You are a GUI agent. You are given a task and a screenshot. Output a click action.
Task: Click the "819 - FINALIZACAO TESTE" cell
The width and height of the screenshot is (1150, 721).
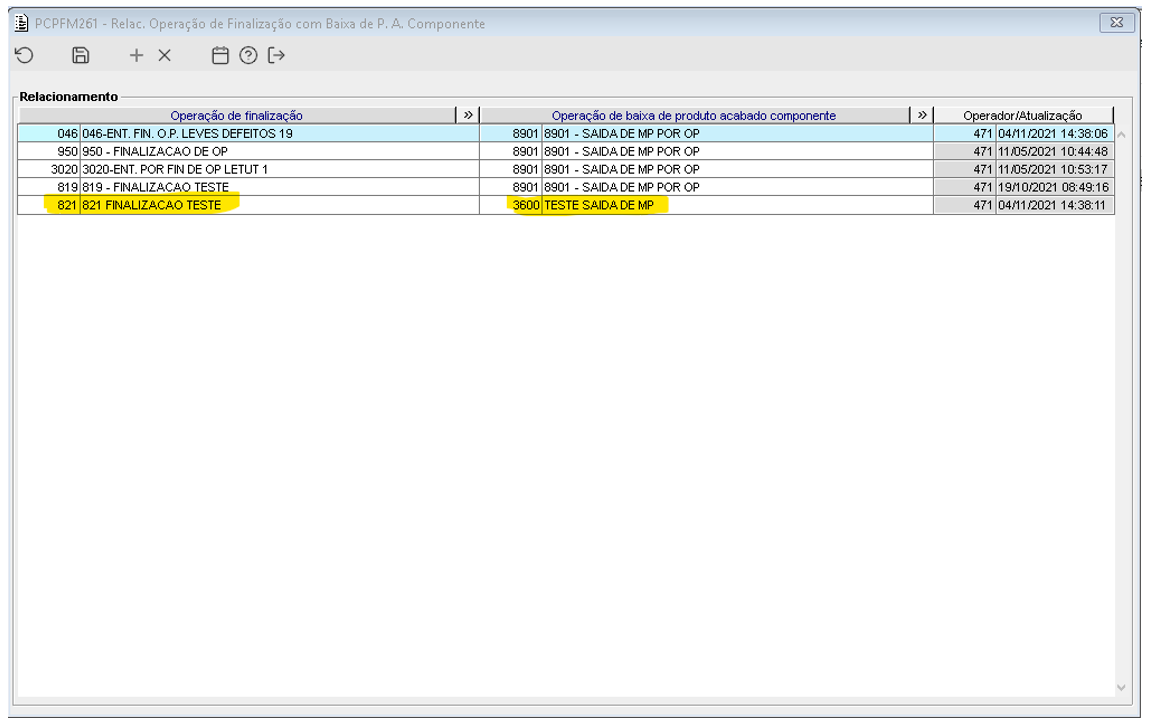[x=155, y=187]
